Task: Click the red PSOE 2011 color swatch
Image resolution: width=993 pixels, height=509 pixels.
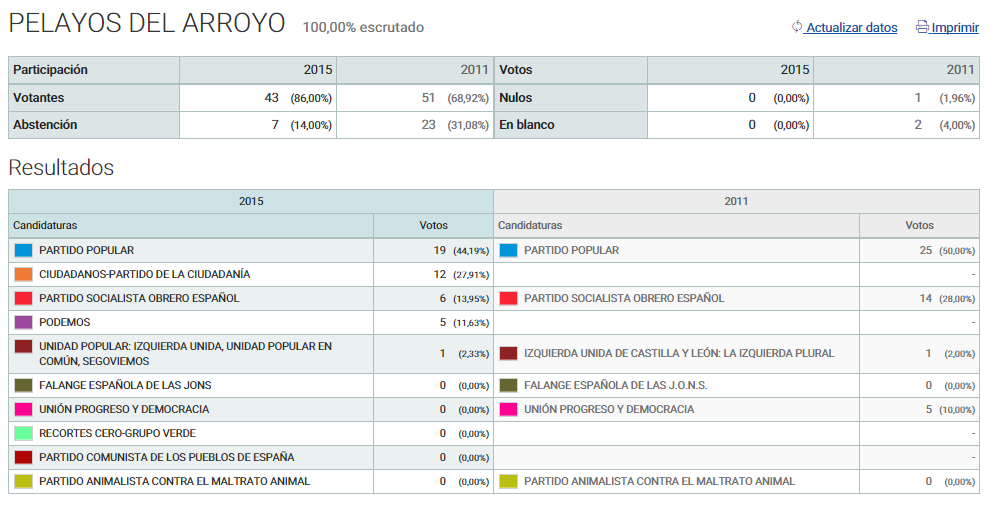Action: pyautogui.click(x=509, y=298)
